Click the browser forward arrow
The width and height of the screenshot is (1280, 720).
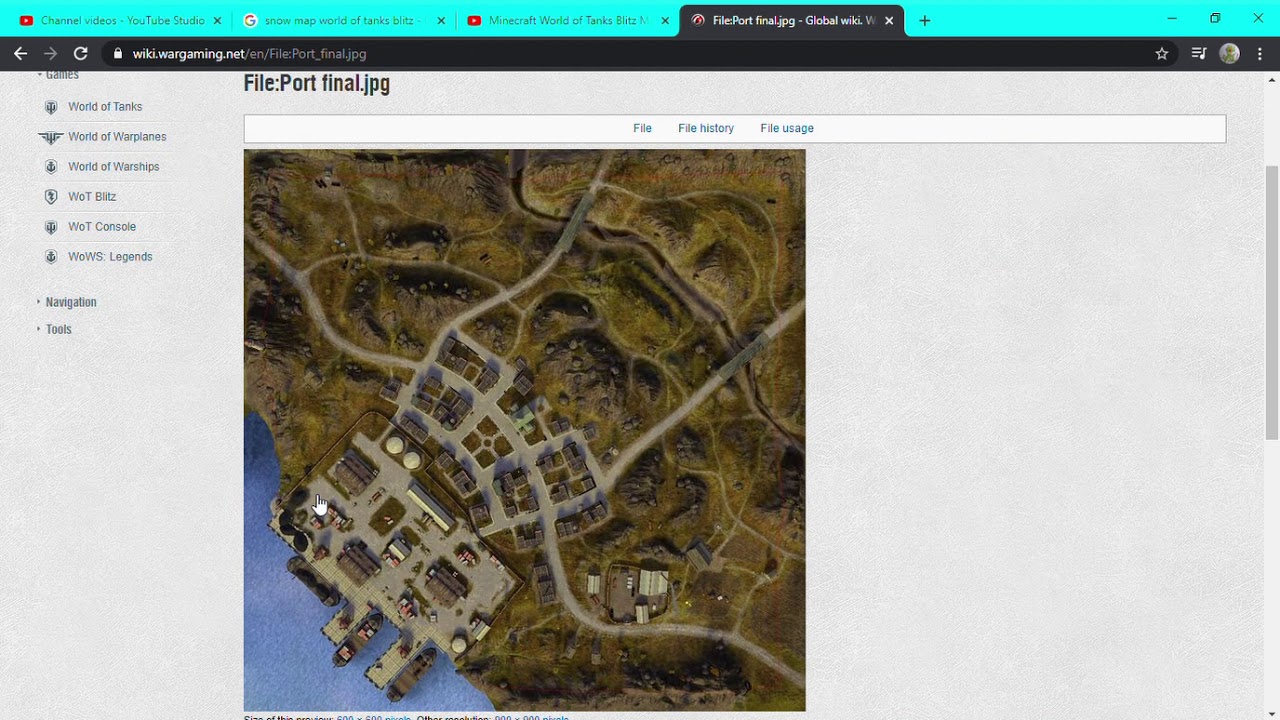point(50,54)
